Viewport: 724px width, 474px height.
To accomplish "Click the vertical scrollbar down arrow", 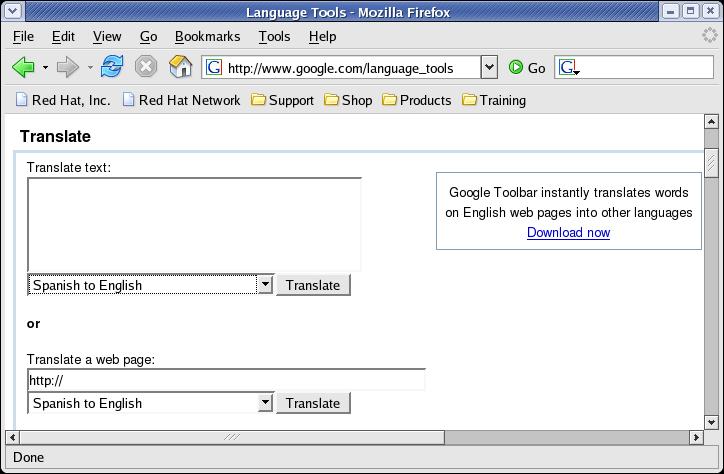I will pyautogui.click(x=711, y=422).
